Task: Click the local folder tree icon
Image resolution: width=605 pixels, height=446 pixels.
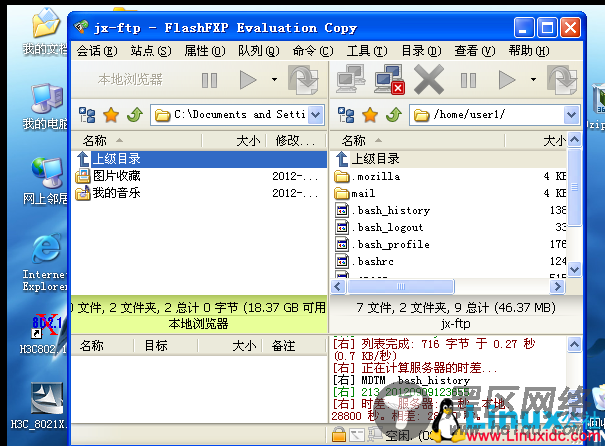Action: pyautogui.click(x=87, y=115)
